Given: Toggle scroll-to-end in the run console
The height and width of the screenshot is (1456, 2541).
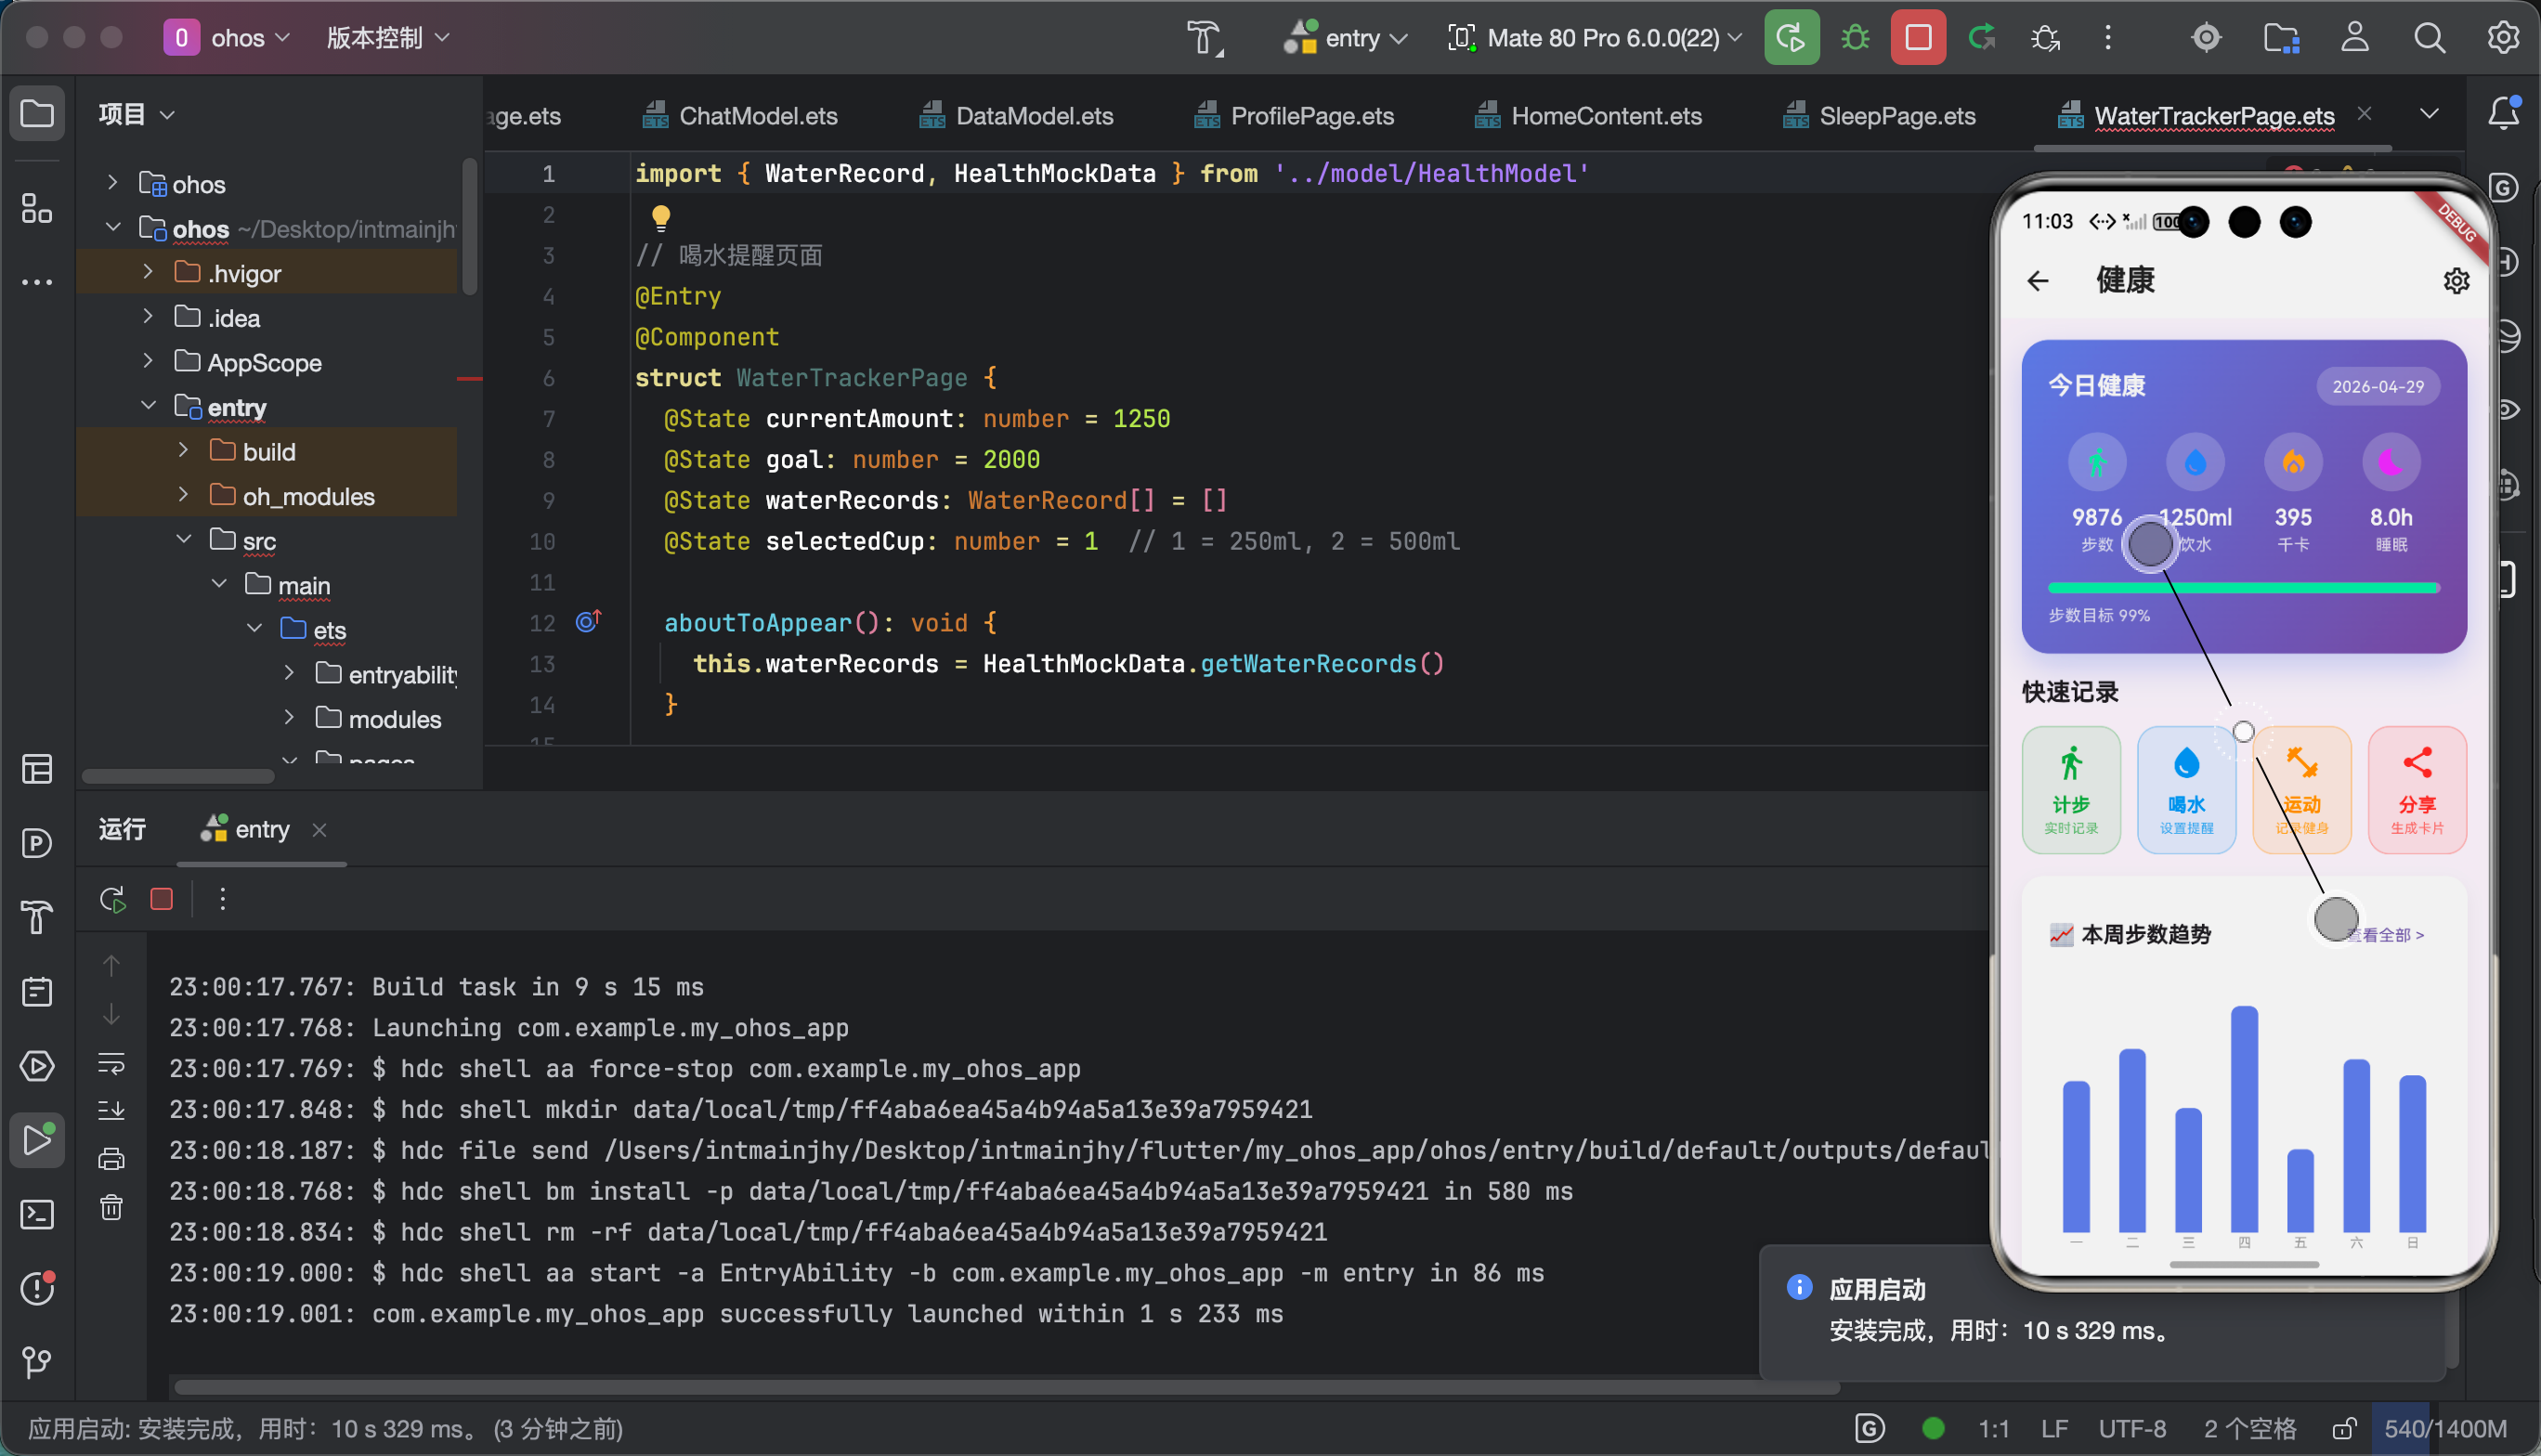Looking at the screenshot, I should (111, 1110).
